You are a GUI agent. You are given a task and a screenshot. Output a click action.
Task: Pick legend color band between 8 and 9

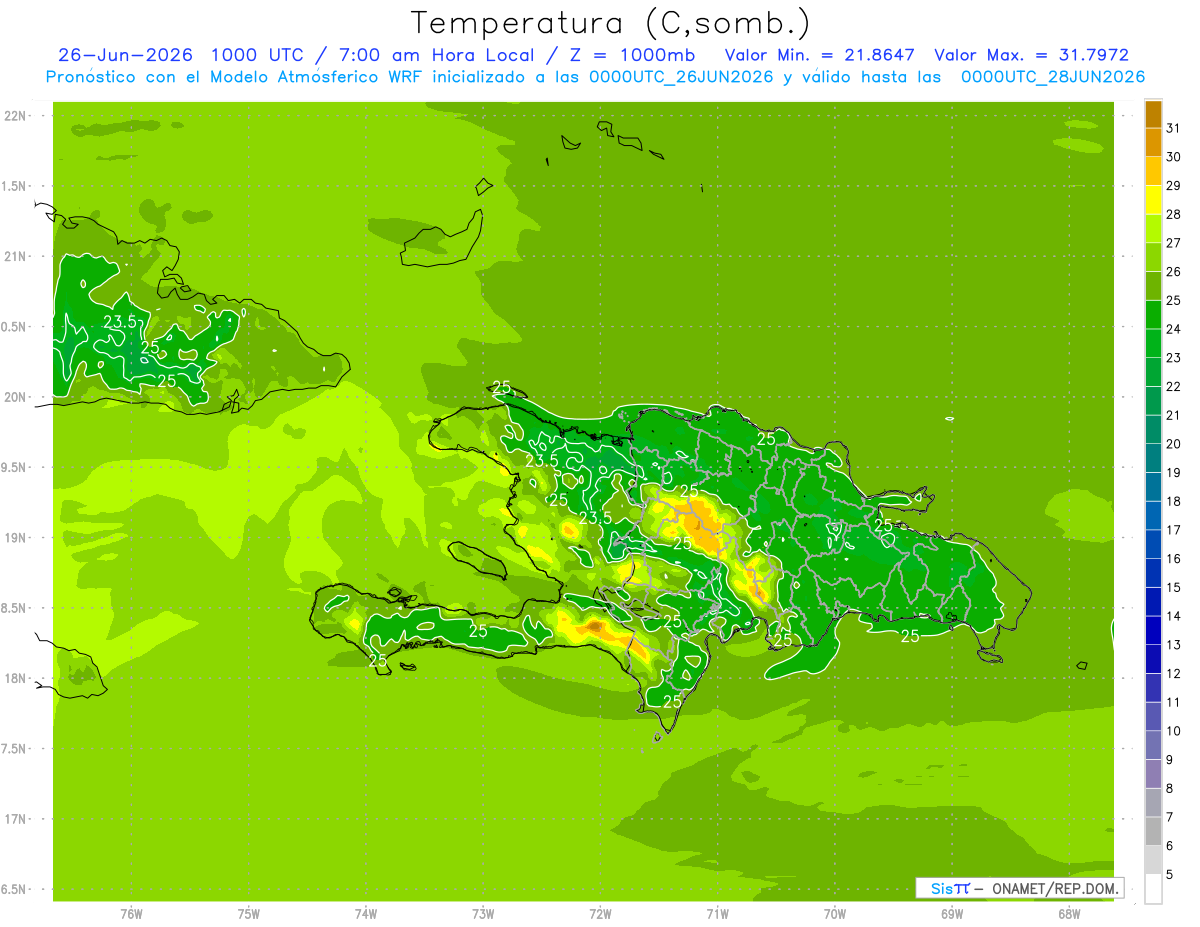click(1153, 774)
